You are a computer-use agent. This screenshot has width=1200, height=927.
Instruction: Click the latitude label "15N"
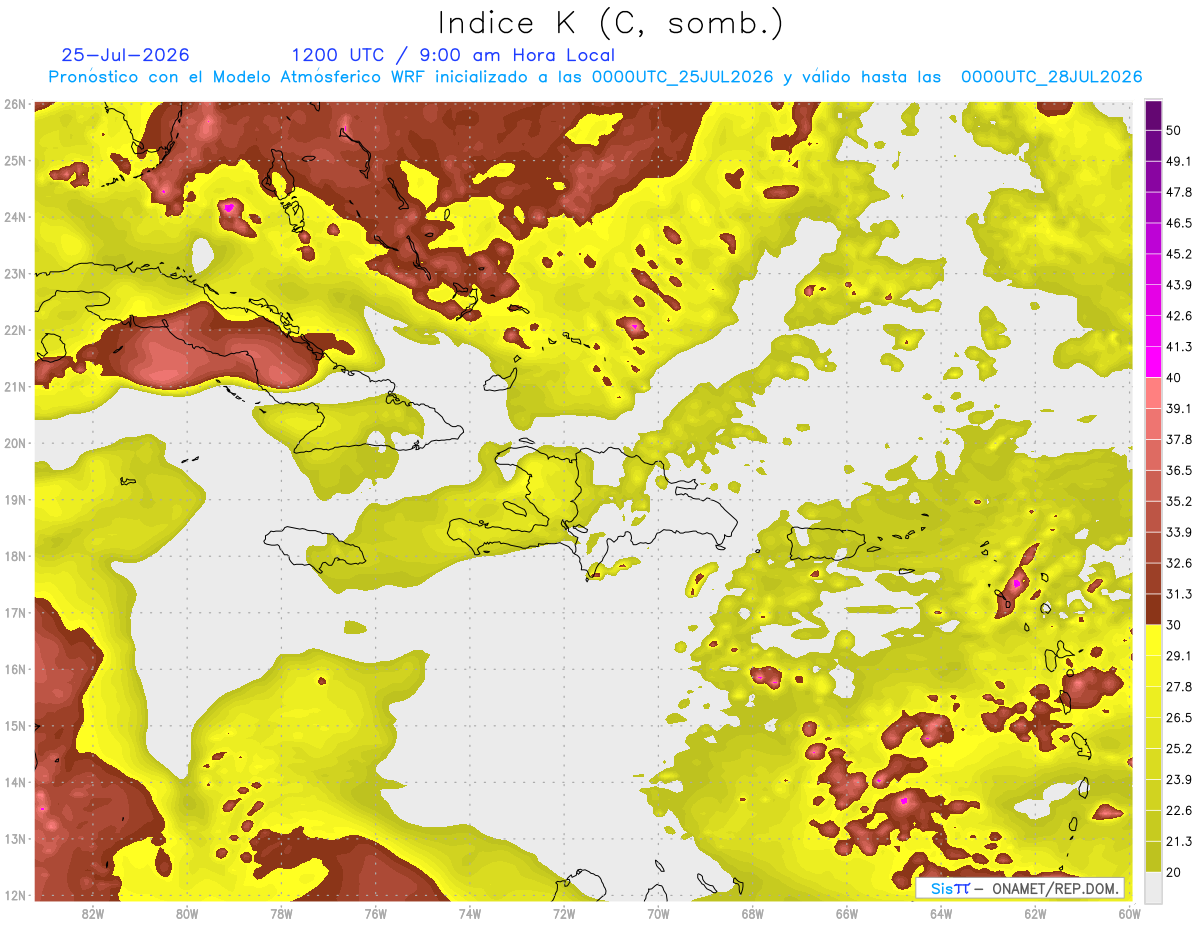pos(15,726)
